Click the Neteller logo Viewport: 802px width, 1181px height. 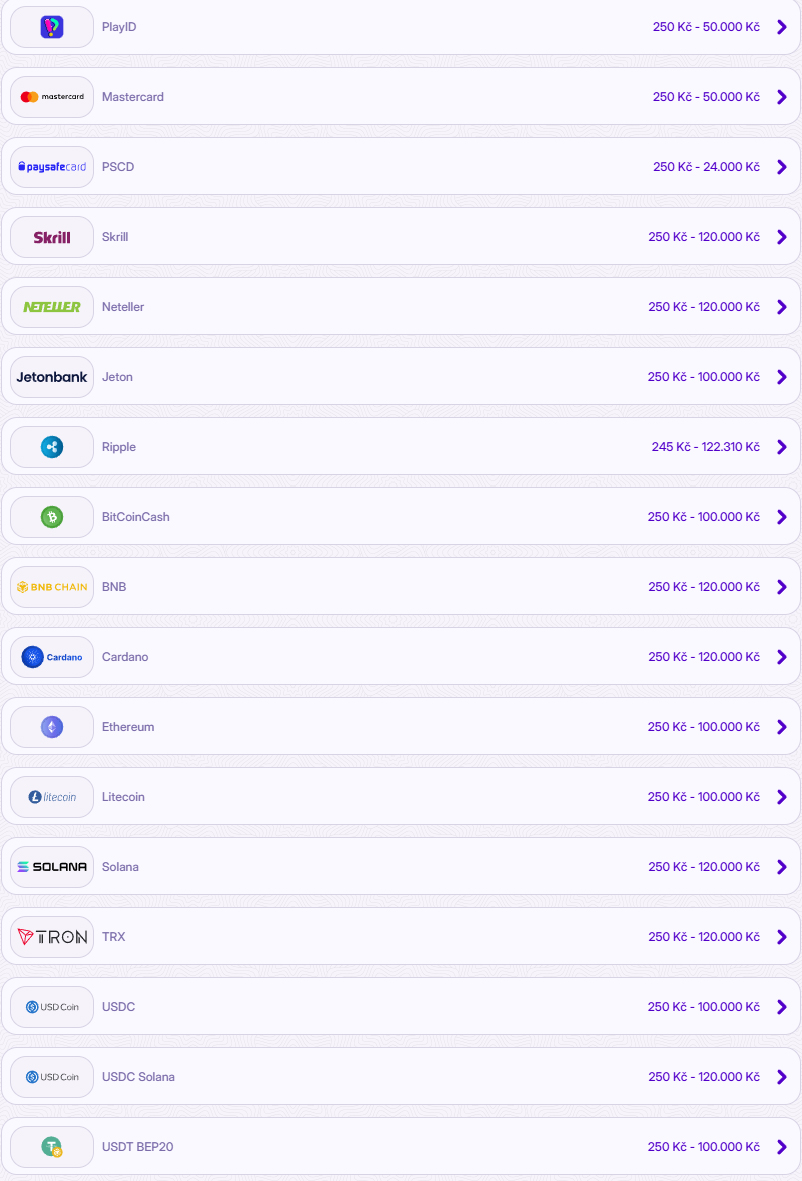[x=51, y=307]
